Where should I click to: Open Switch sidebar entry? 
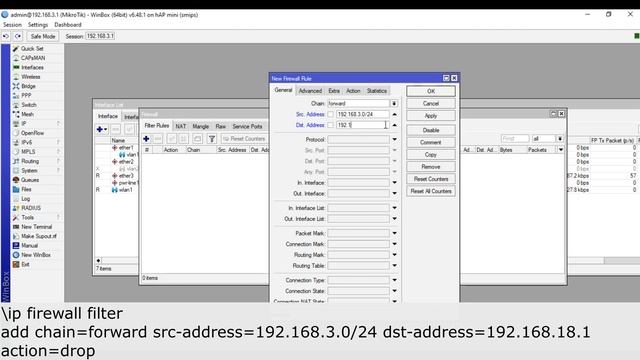point(29,105)
